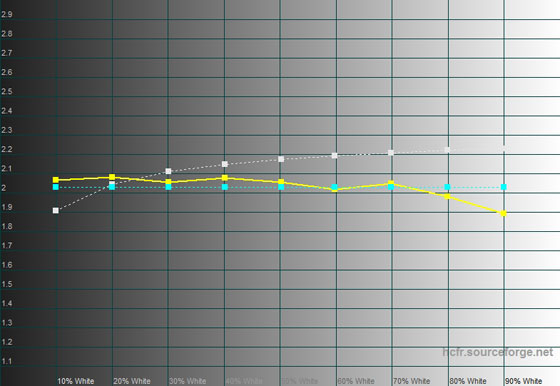Click the 1.1 gamma axis label
560x386 pixels.
7,361
